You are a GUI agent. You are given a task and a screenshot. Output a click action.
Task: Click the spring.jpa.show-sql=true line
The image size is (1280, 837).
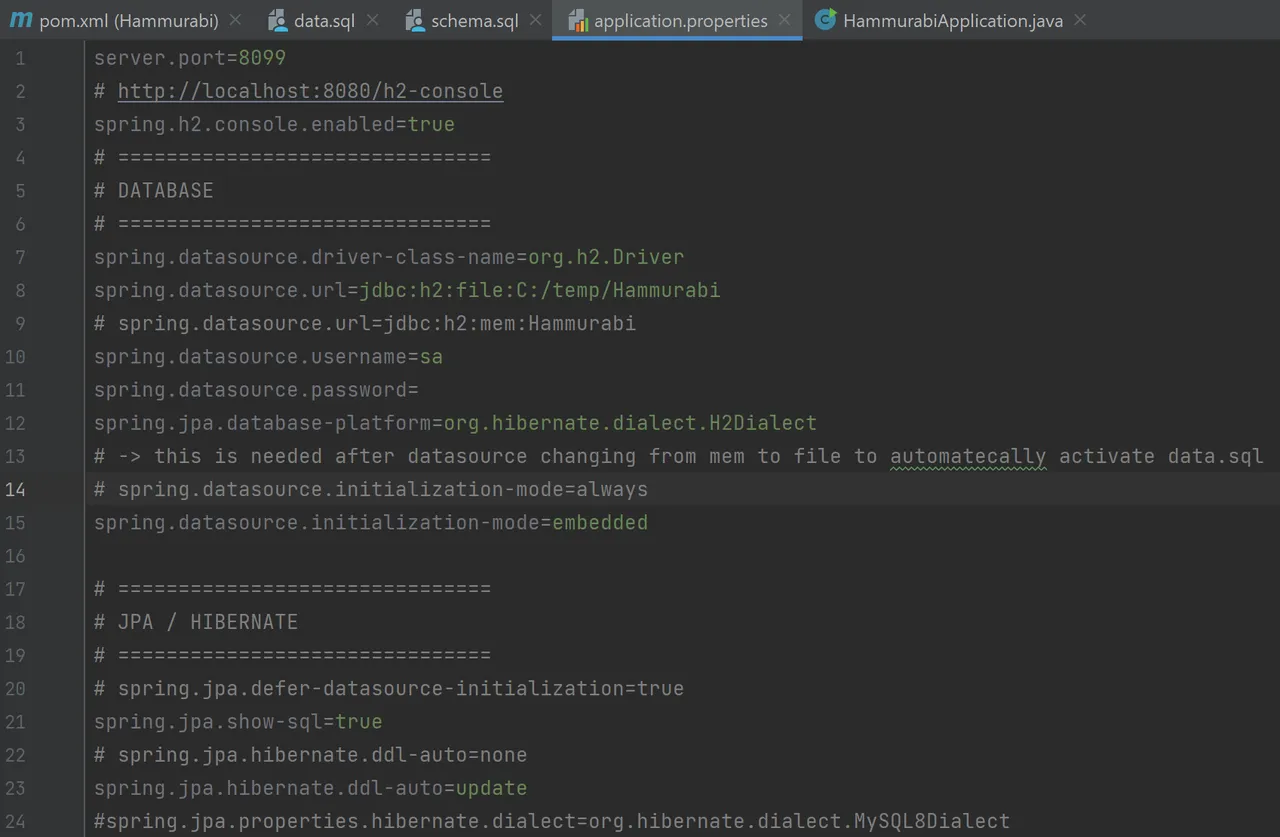click(238, 721)
